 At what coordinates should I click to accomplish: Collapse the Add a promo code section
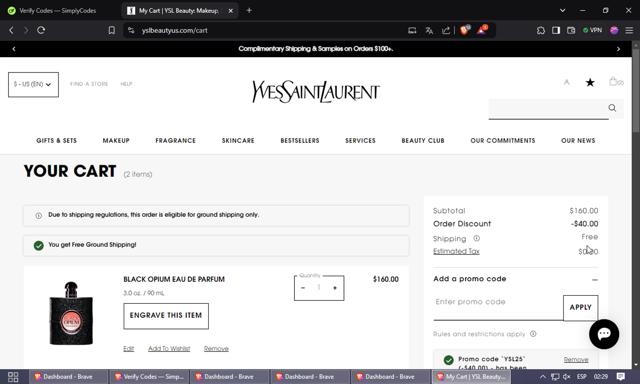(x=595, y=280)
